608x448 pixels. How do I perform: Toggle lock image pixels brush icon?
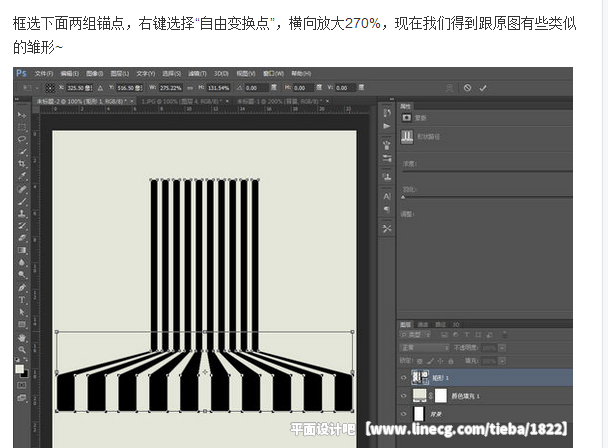click(x=430, y=361)
